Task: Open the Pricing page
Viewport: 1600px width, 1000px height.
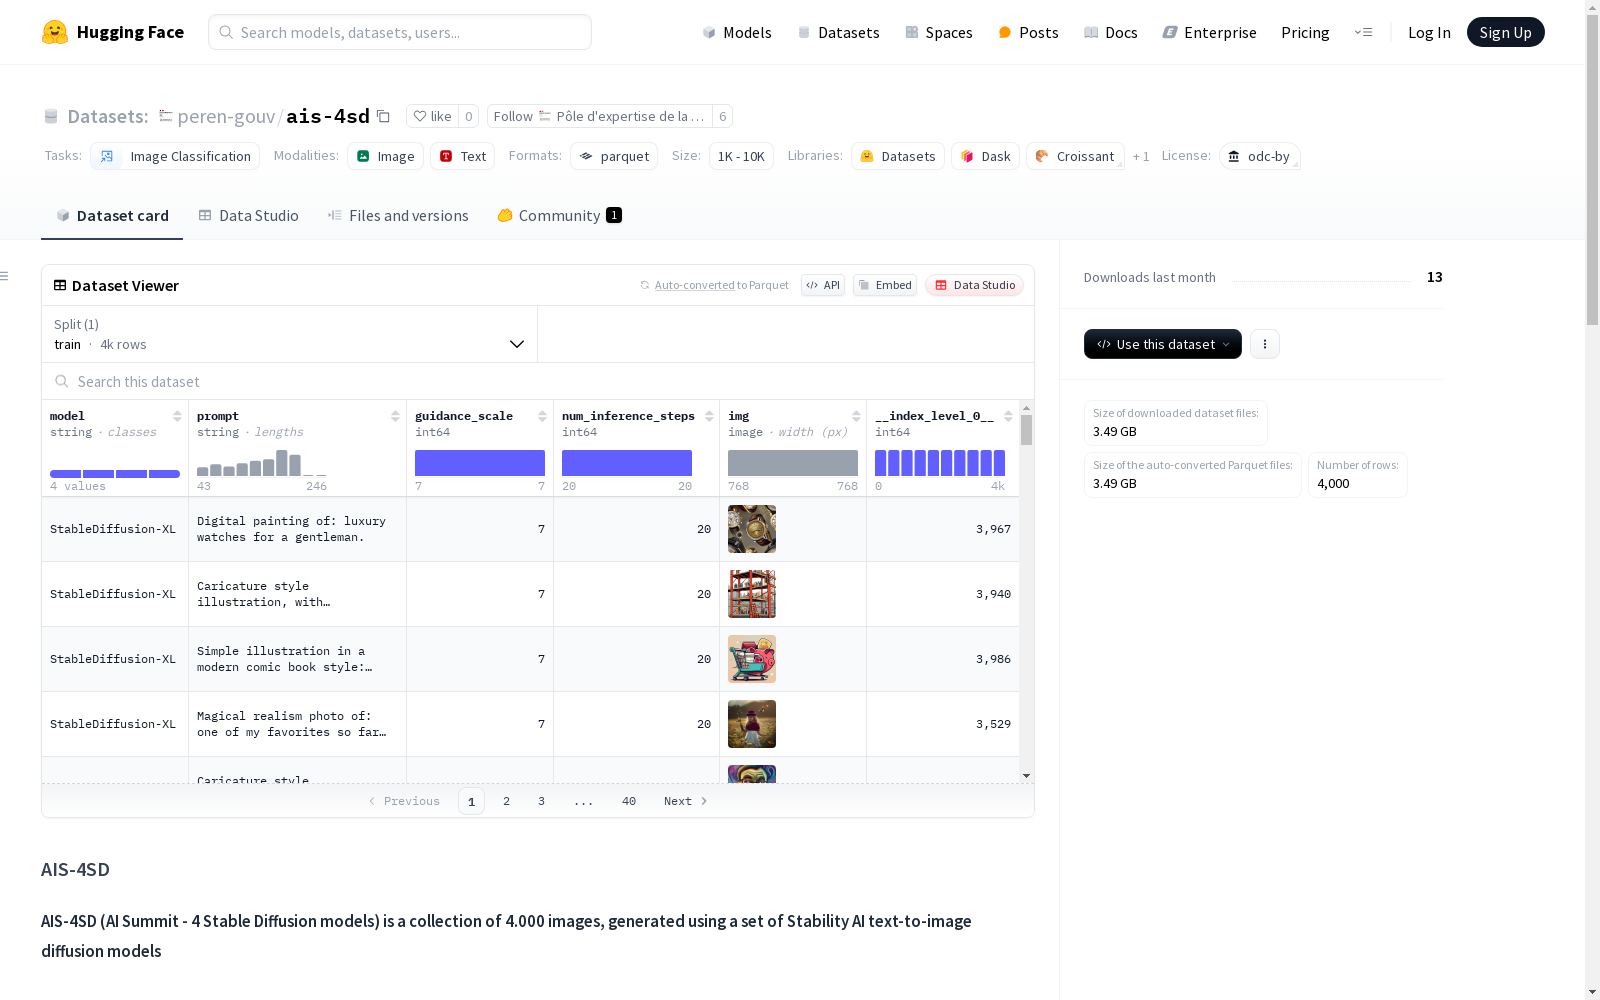Action: point(1305,32)
